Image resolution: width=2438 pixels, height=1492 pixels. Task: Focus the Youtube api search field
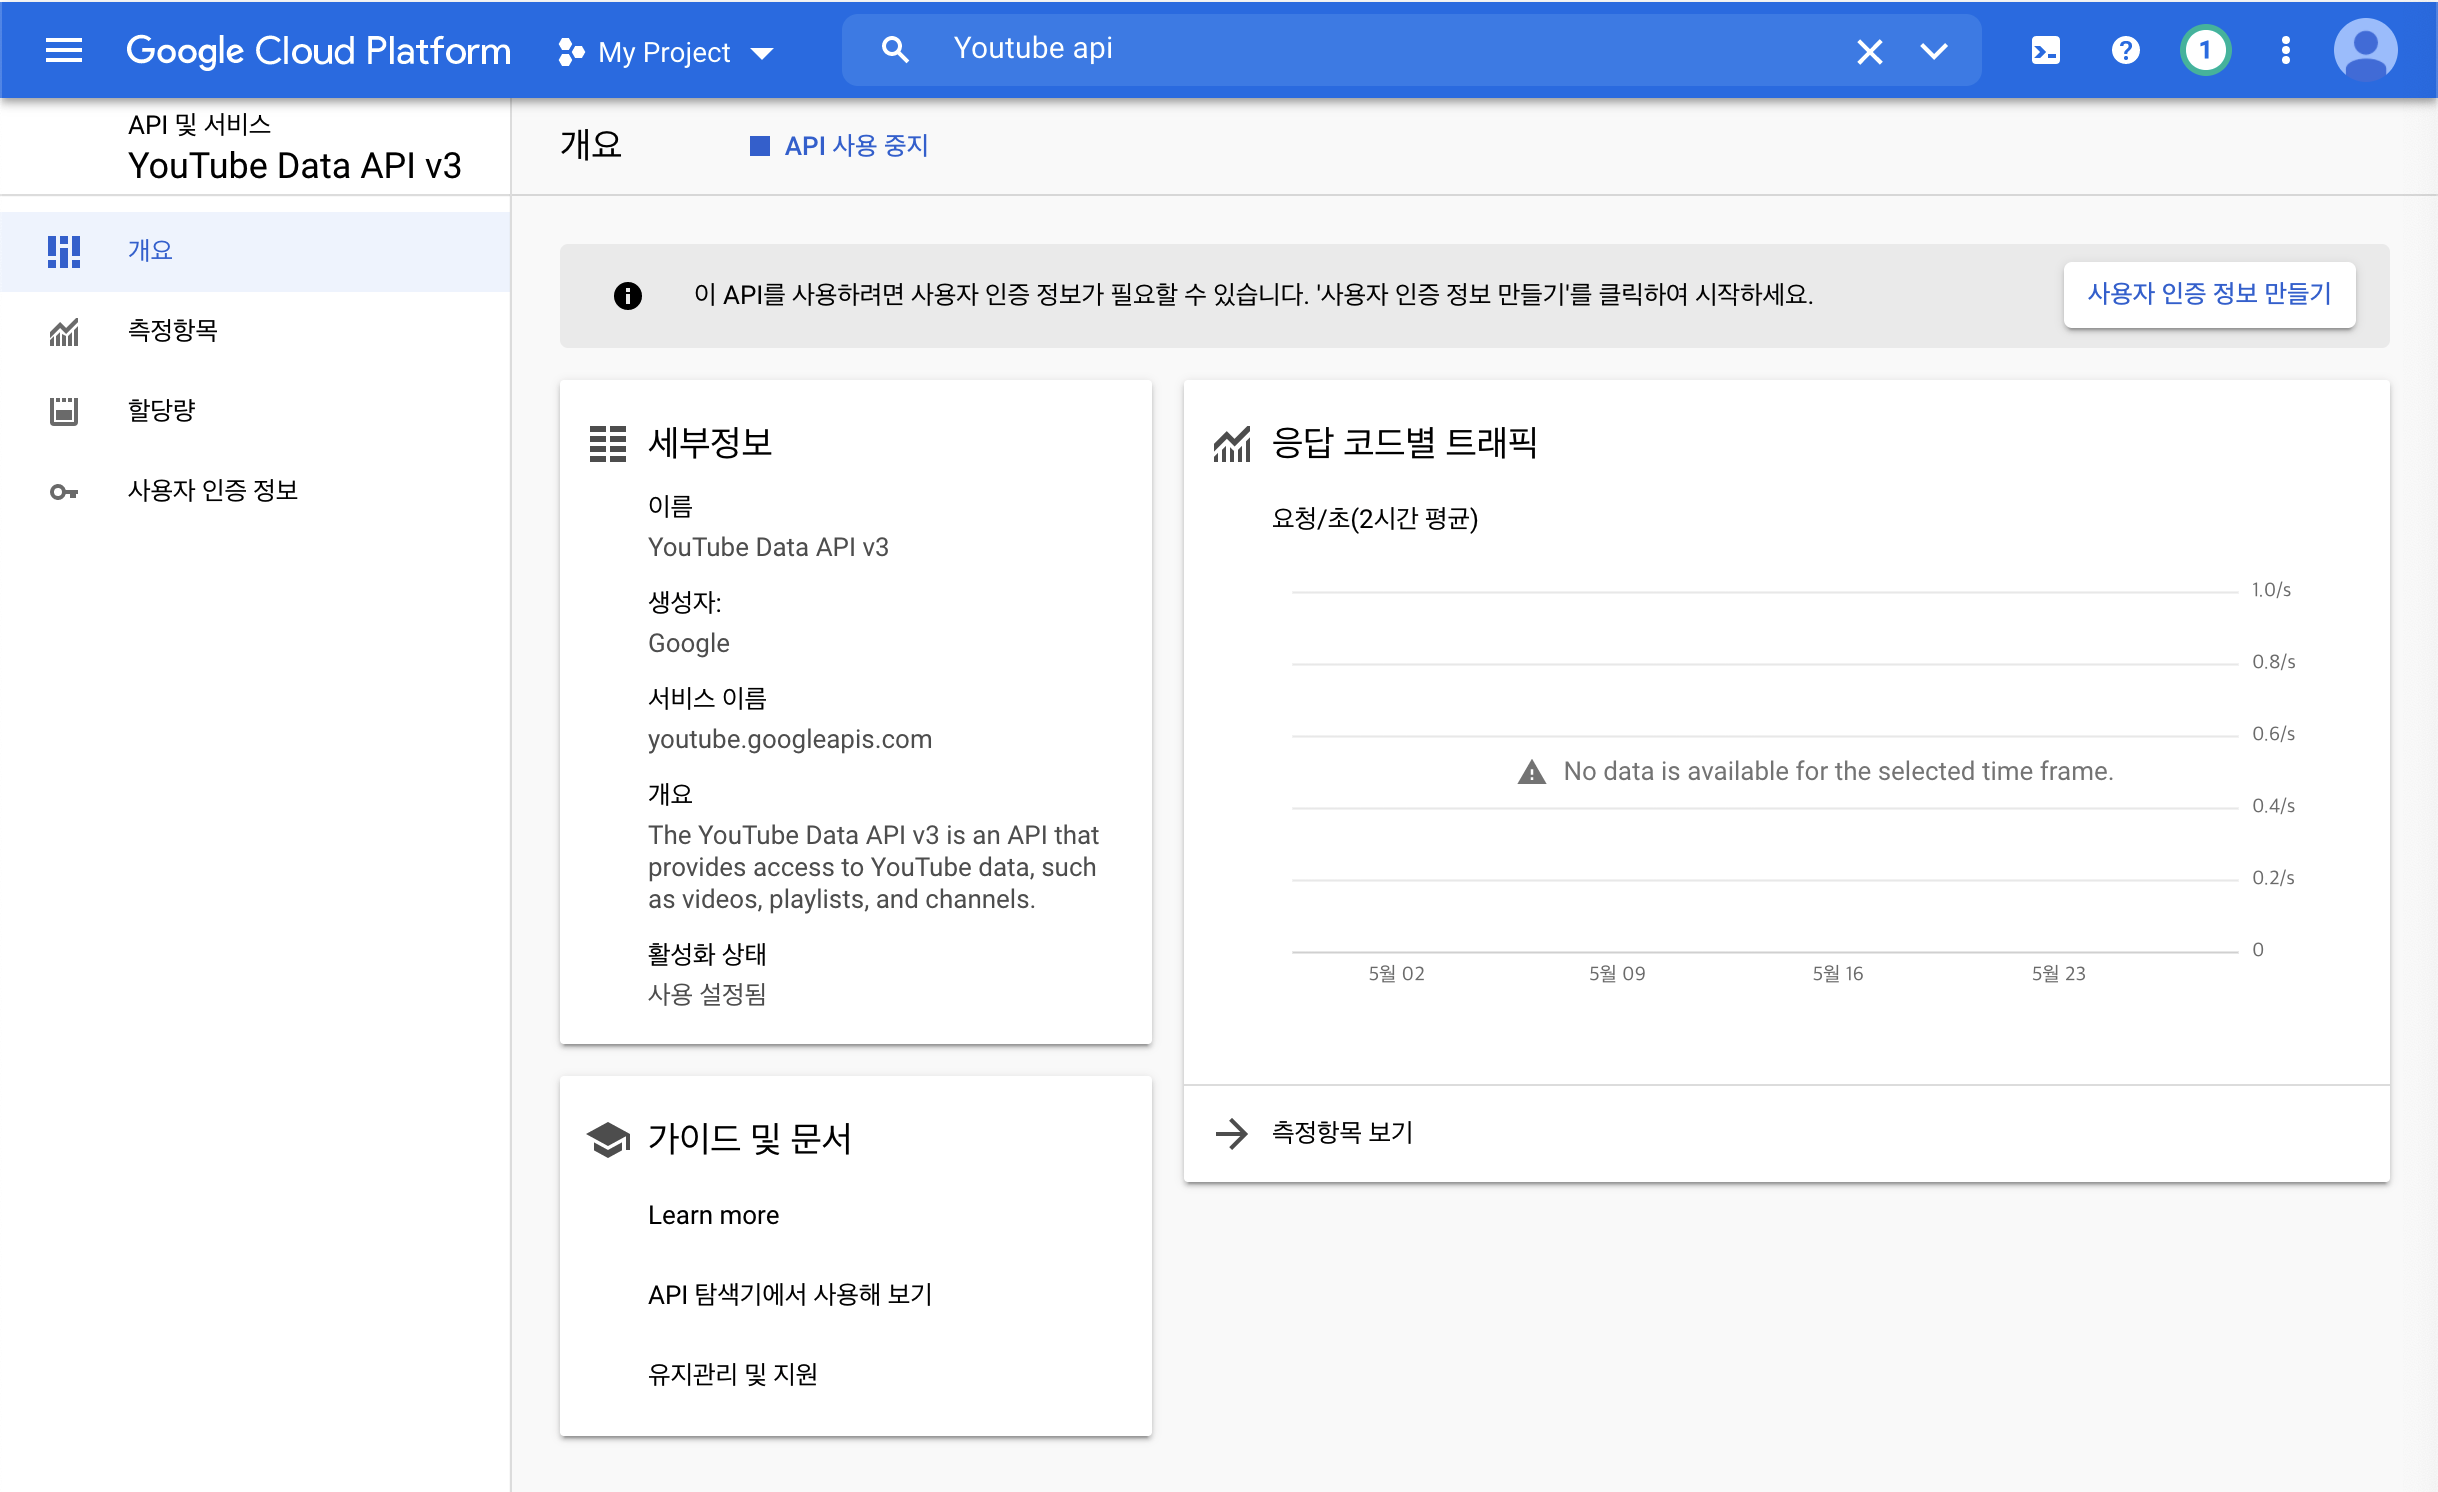[x=1390, y=49]
